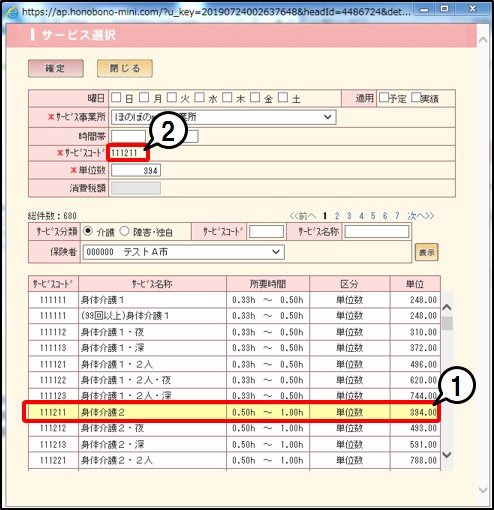Select the 障害・独自 radio button

click(x=124, y=231)
